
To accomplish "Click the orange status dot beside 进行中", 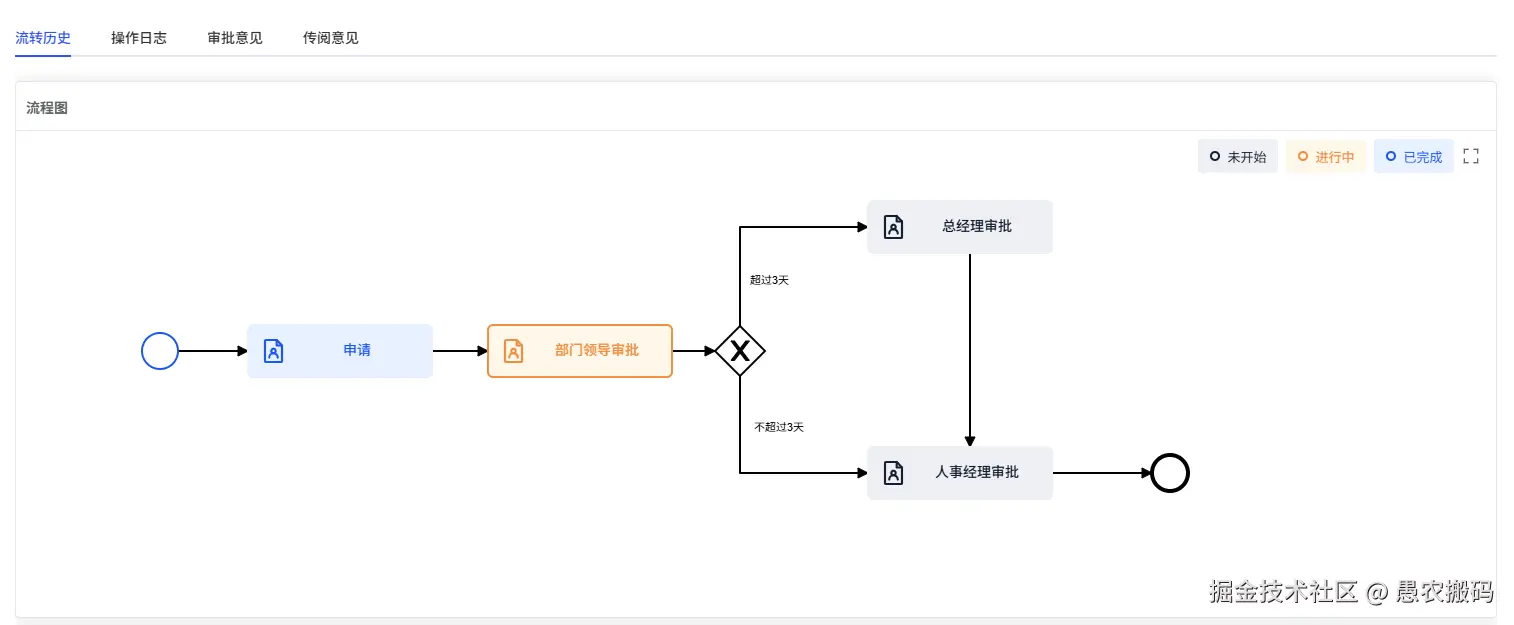I will coord(1304,156).
